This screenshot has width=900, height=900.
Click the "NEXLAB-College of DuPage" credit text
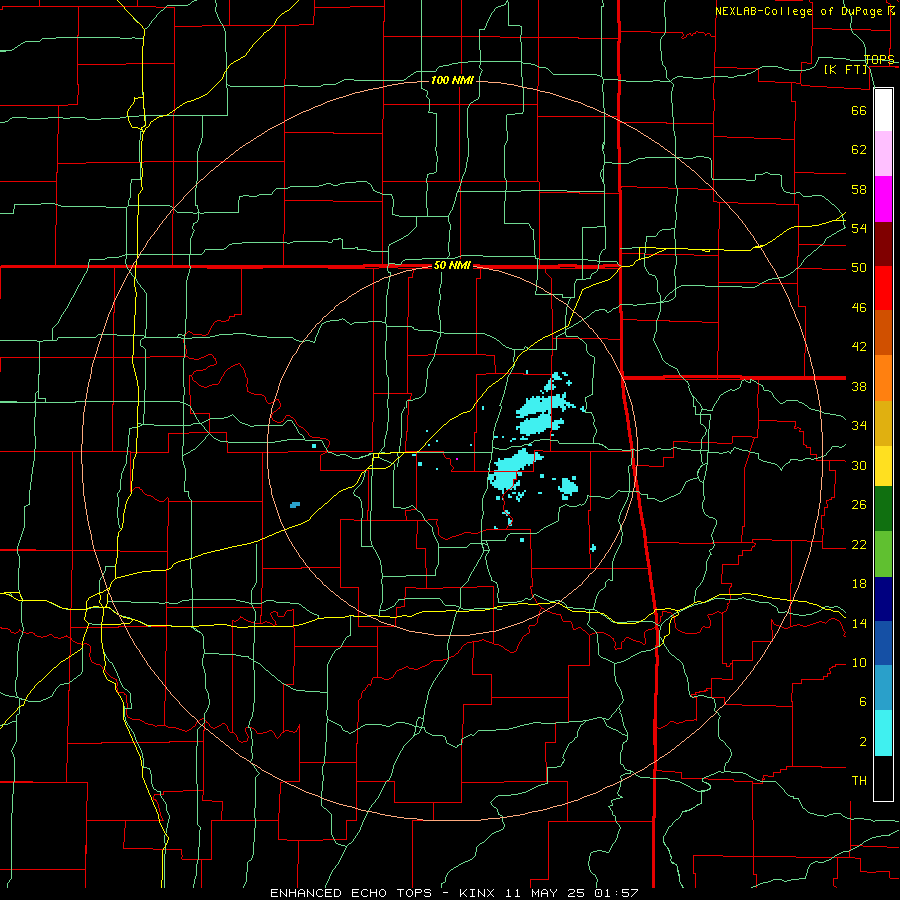(x=799, y=11)
